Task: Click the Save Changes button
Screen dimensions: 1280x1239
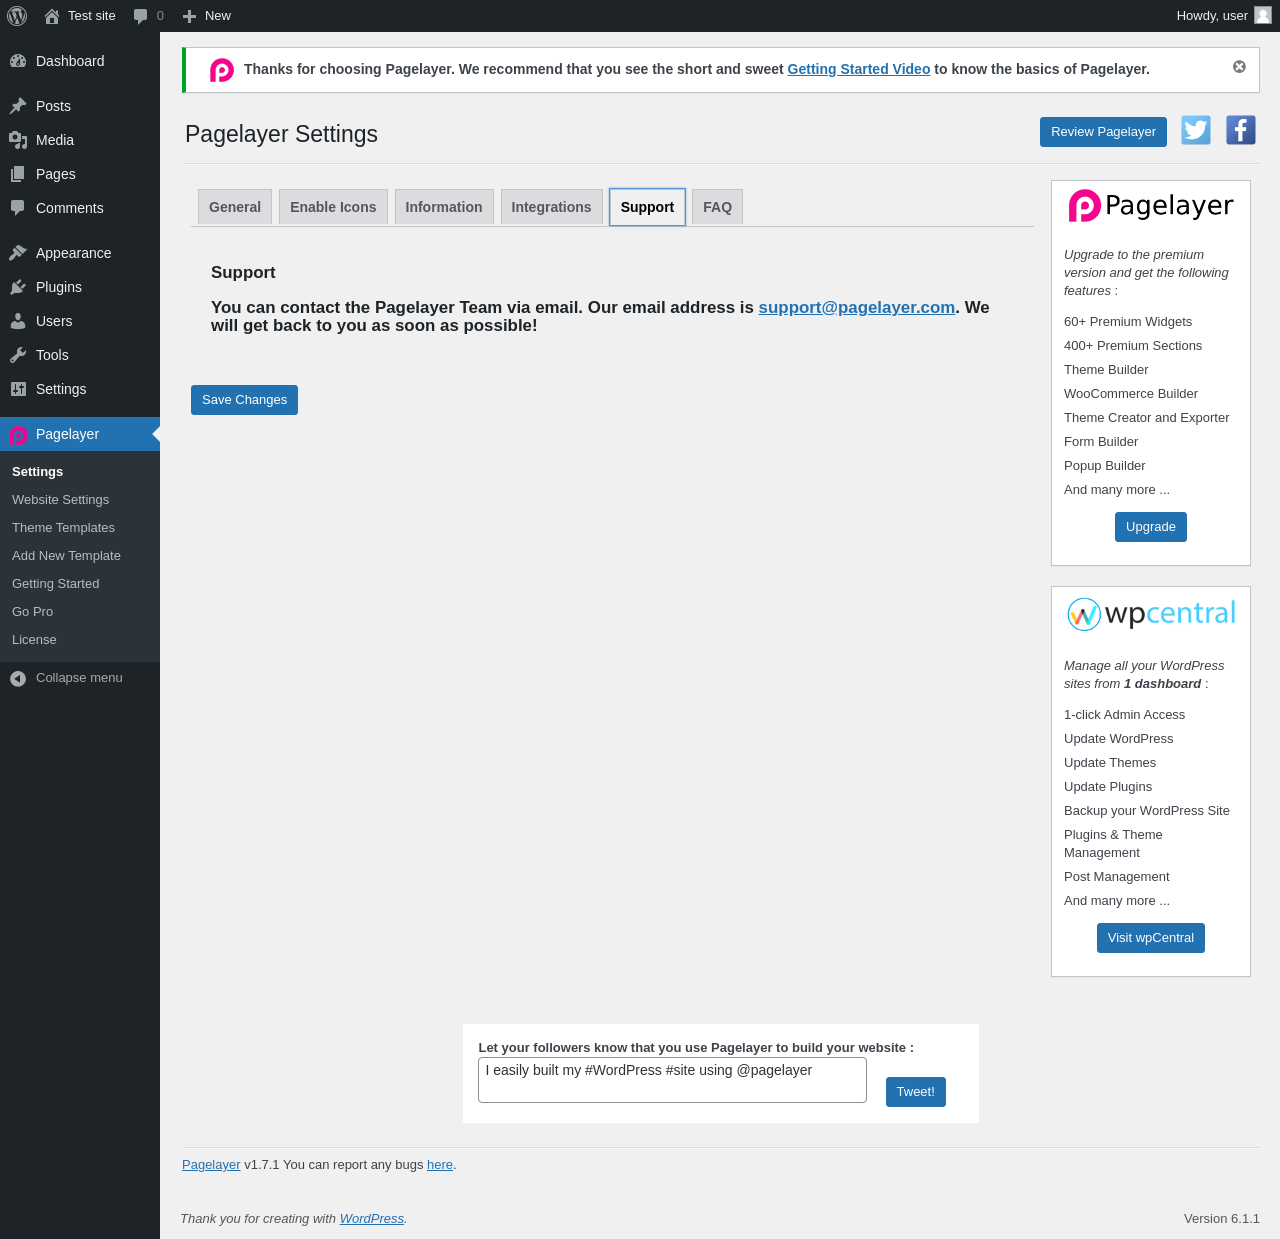Action: click(x=244, y=400)
